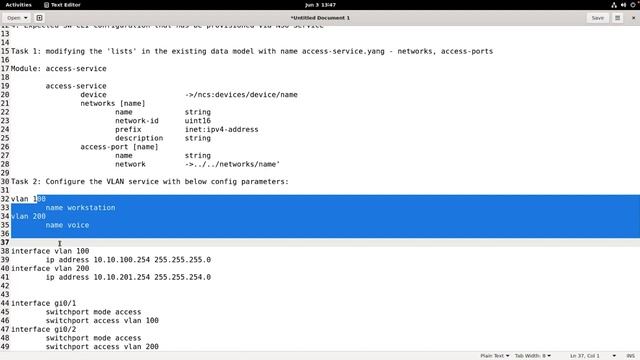Click the 'prefix' leaf on line 24
The width and height of the screenshot is (640, 360).
[128, 129]
